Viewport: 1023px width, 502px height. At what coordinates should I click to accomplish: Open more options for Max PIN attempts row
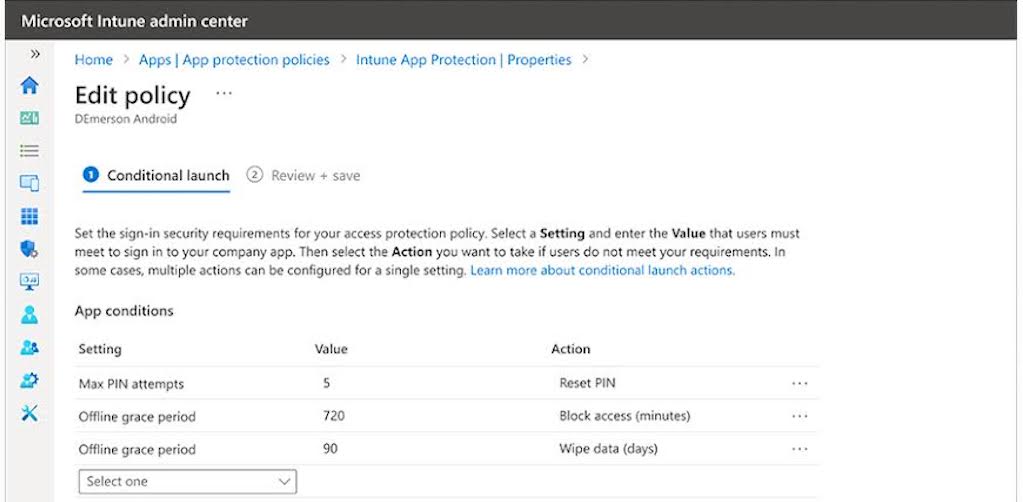click(799, 384)
